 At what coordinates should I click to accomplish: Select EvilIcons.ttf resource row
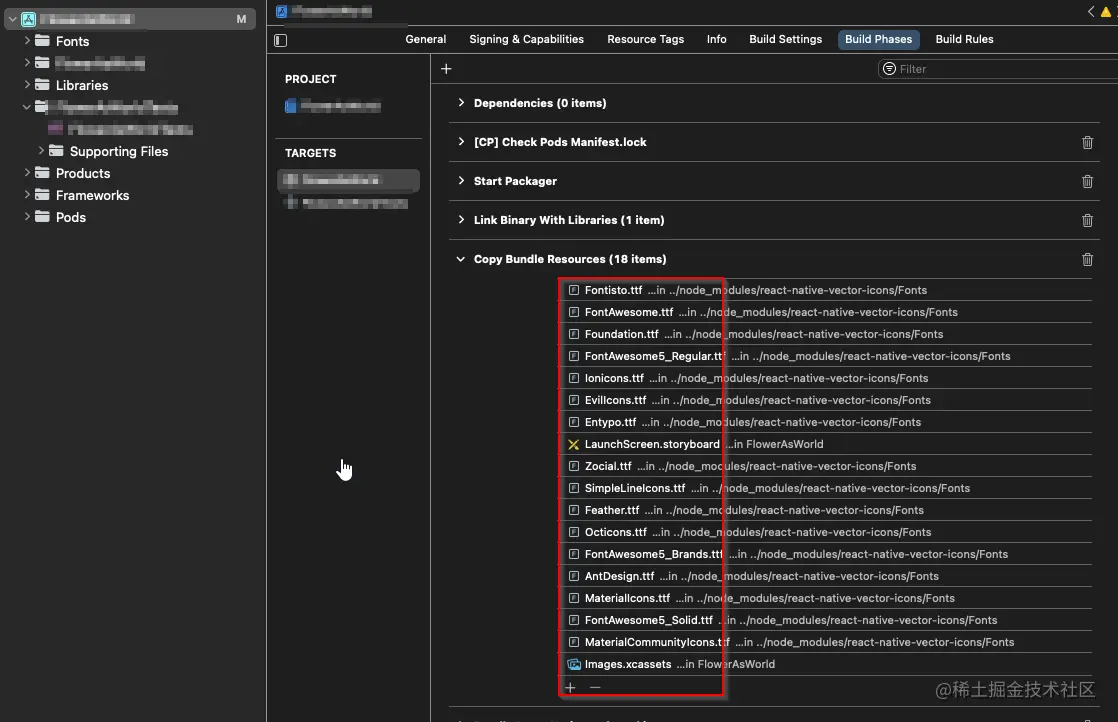tap(827, 400)
